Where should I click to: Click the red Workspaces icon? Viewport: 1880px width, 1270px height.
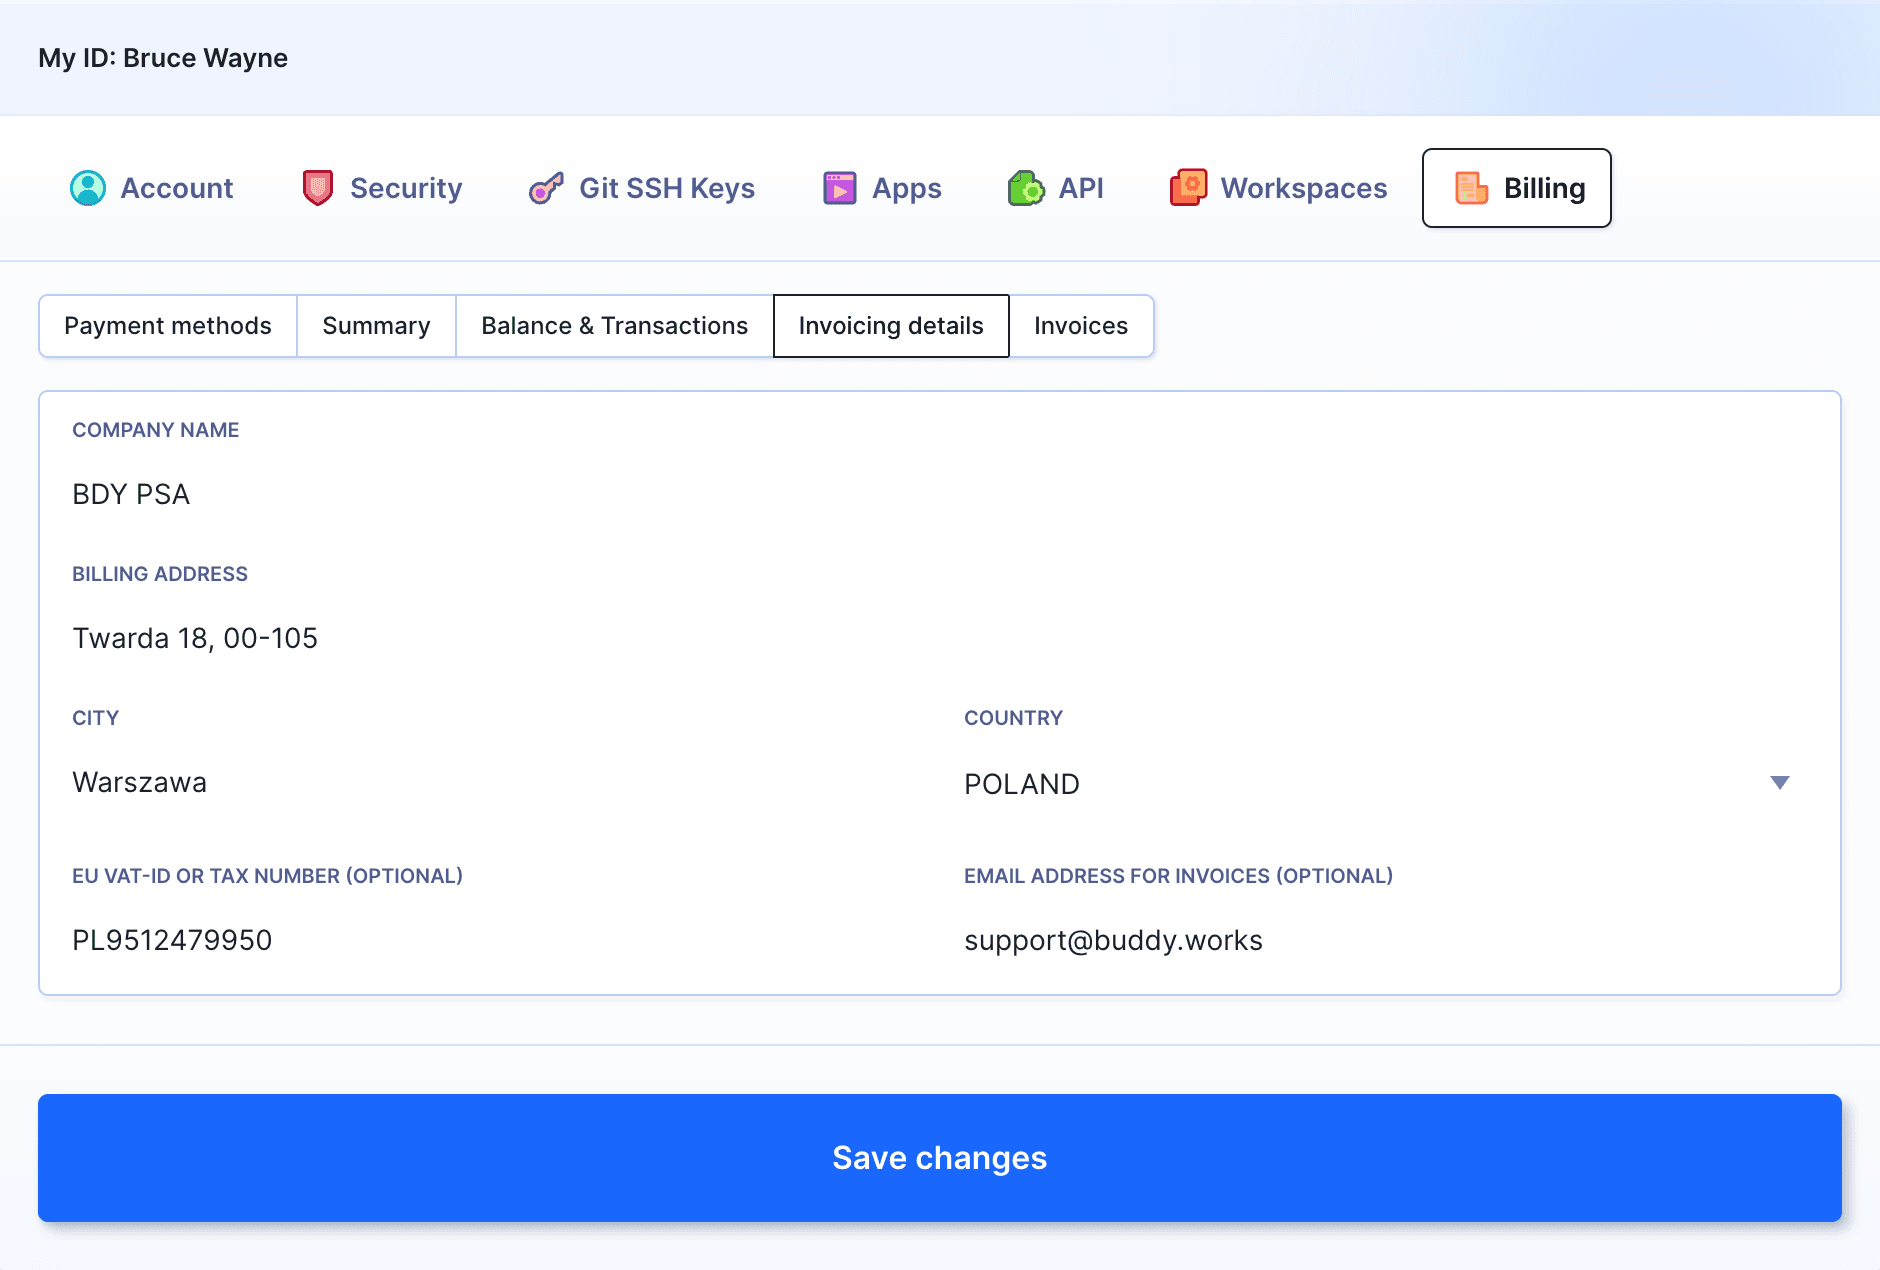tap(1188, 188)
